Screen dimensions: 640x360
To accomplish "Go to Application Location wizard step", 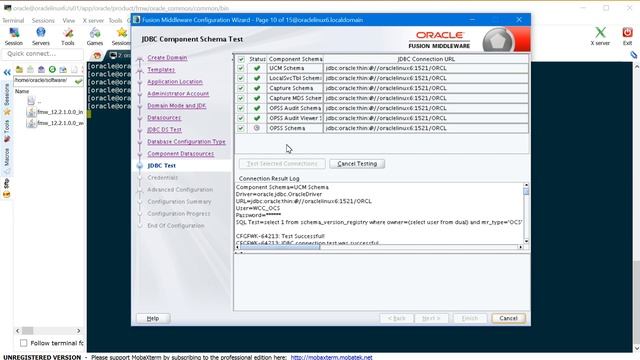I will point(175,82).
